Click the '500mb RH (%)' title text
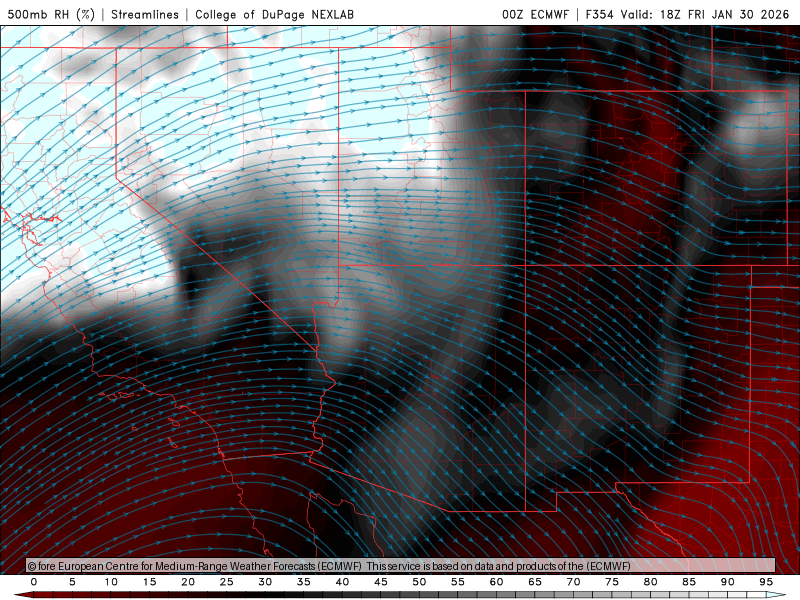Image resolution: width=800 pixels, height=600 pixels. (x=51, y=14)
